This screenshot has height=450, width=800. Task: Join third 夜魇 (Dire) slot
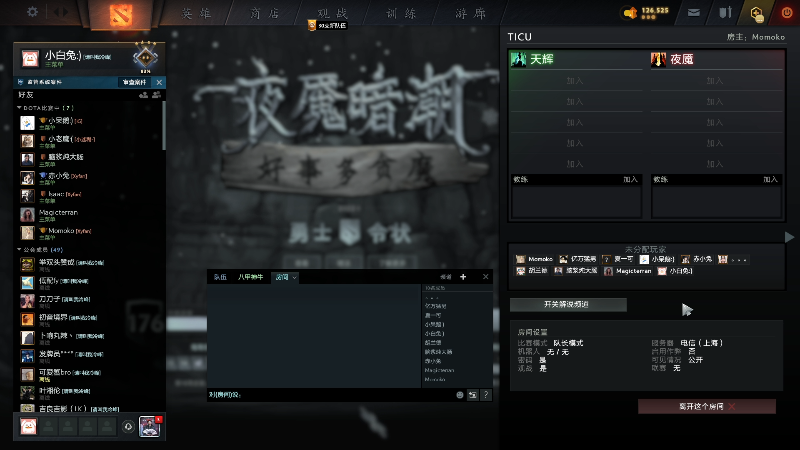pyautogui.click(x=715, y=122)
